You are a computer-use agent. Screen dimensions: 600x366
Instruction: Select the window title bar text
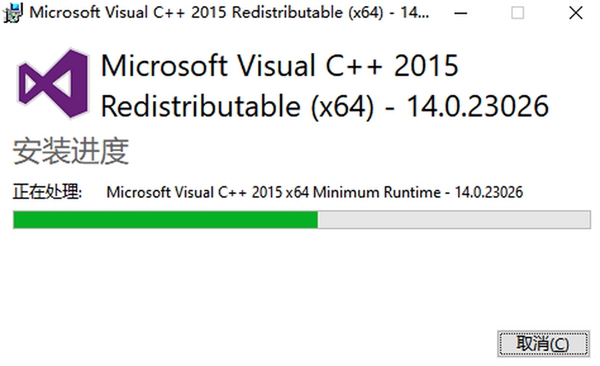229,13
